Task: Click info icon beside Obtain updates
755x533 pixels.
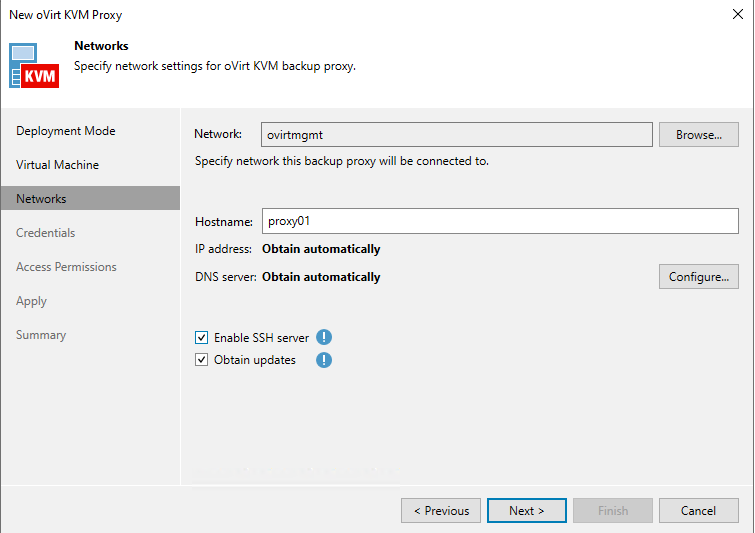Action: [x=324, y=360]
